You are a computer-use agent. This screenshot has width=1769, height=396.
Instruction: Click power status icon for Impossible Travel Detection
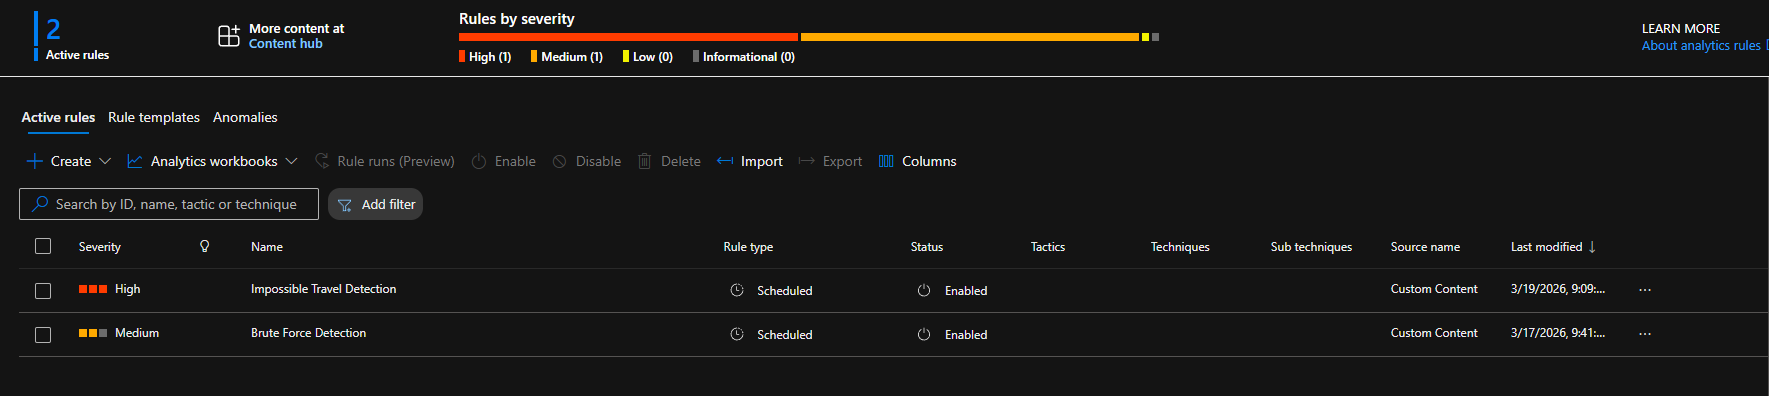click(924, 290)
